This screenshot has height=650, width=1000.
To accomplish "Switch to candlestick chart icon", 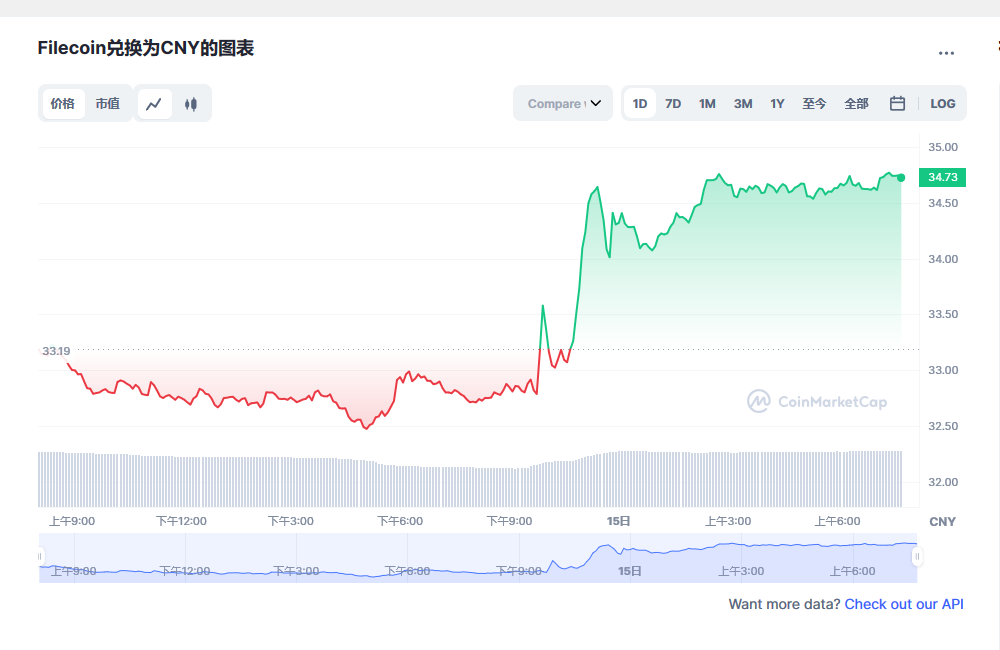I will (x=191, y=104).
